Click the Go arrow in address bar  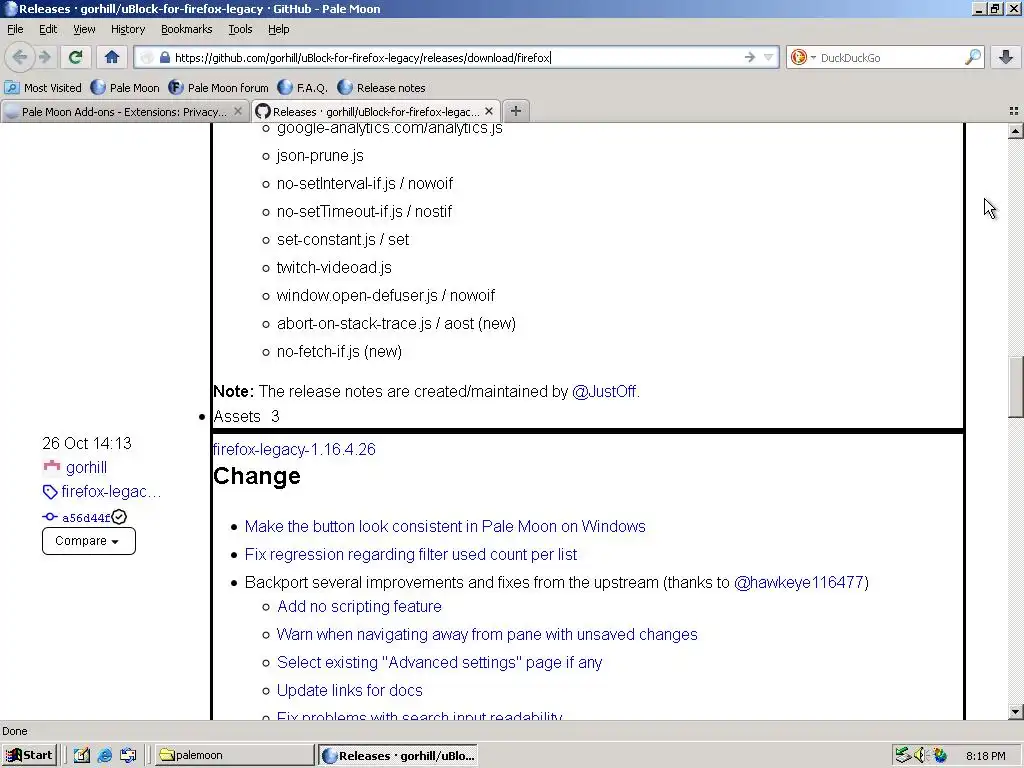[x=750, y=57]
